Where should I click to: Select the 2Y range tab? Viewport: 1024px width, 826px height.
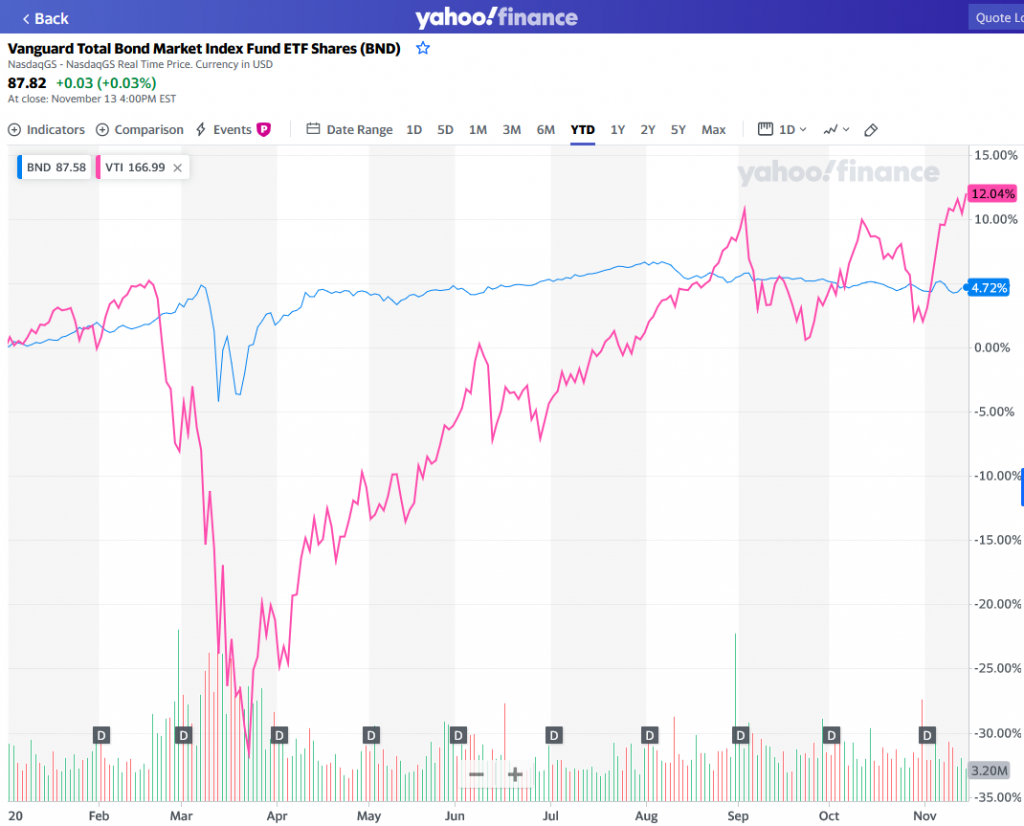[x=648, y=129]
